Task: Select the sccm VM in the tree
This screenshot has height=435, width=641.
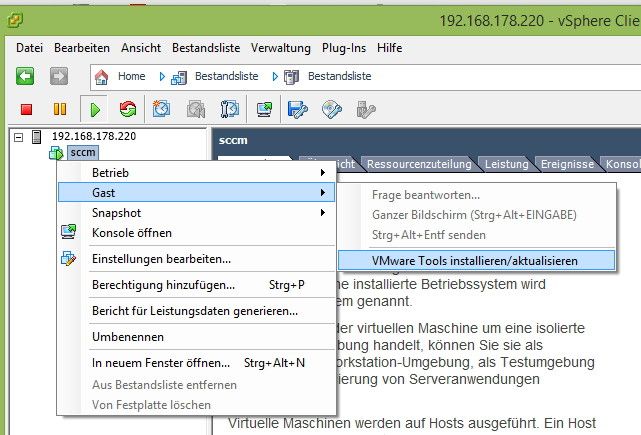Action: (83, 153)
